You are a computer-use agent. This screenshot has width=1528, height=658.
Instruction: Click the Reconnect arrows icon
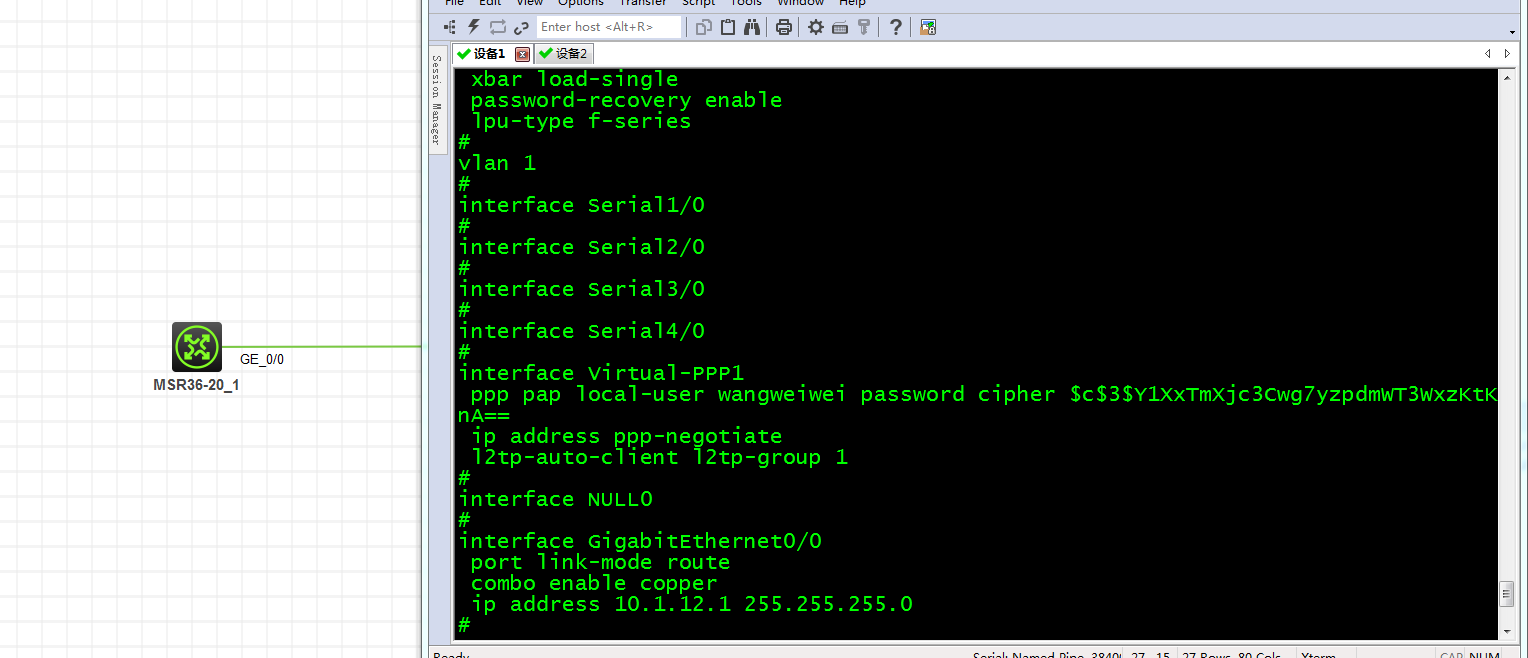point(497,27)
